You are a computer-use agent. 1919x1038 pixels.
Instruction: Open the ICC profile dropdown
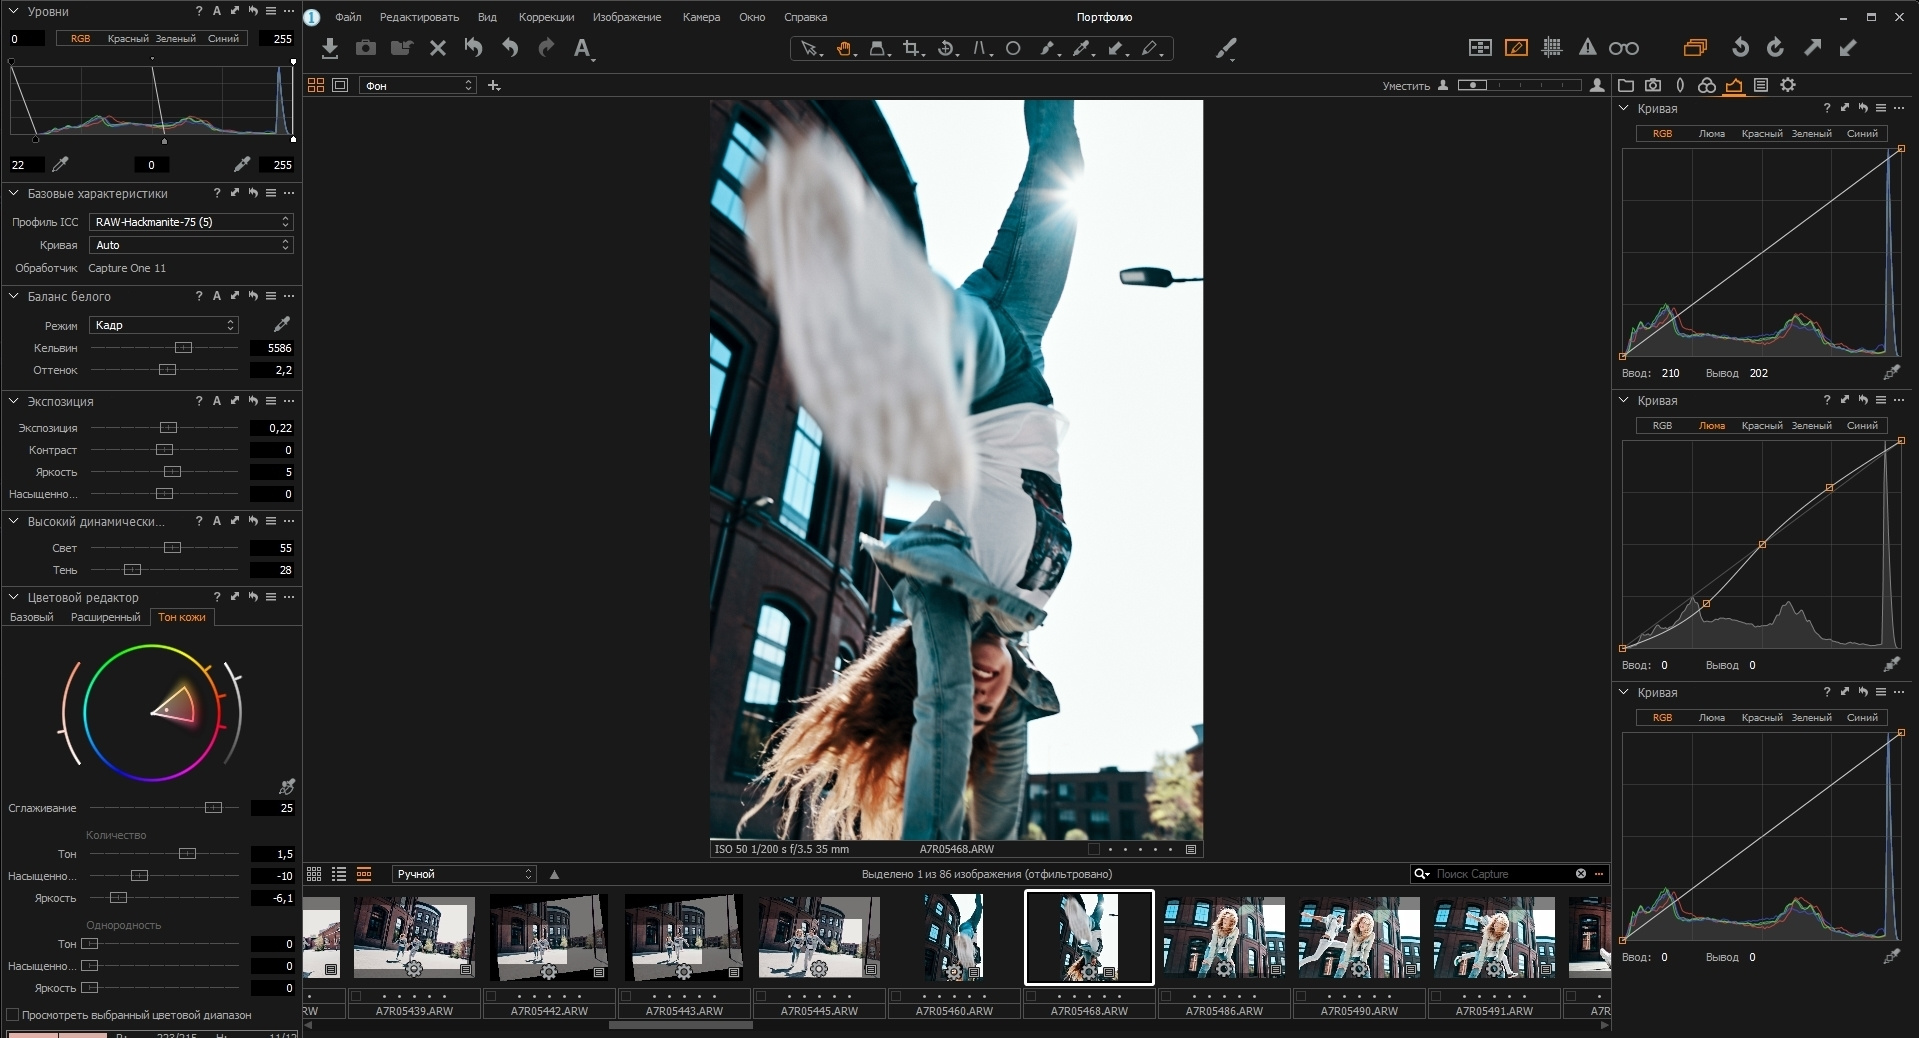[x=190, y=222]
